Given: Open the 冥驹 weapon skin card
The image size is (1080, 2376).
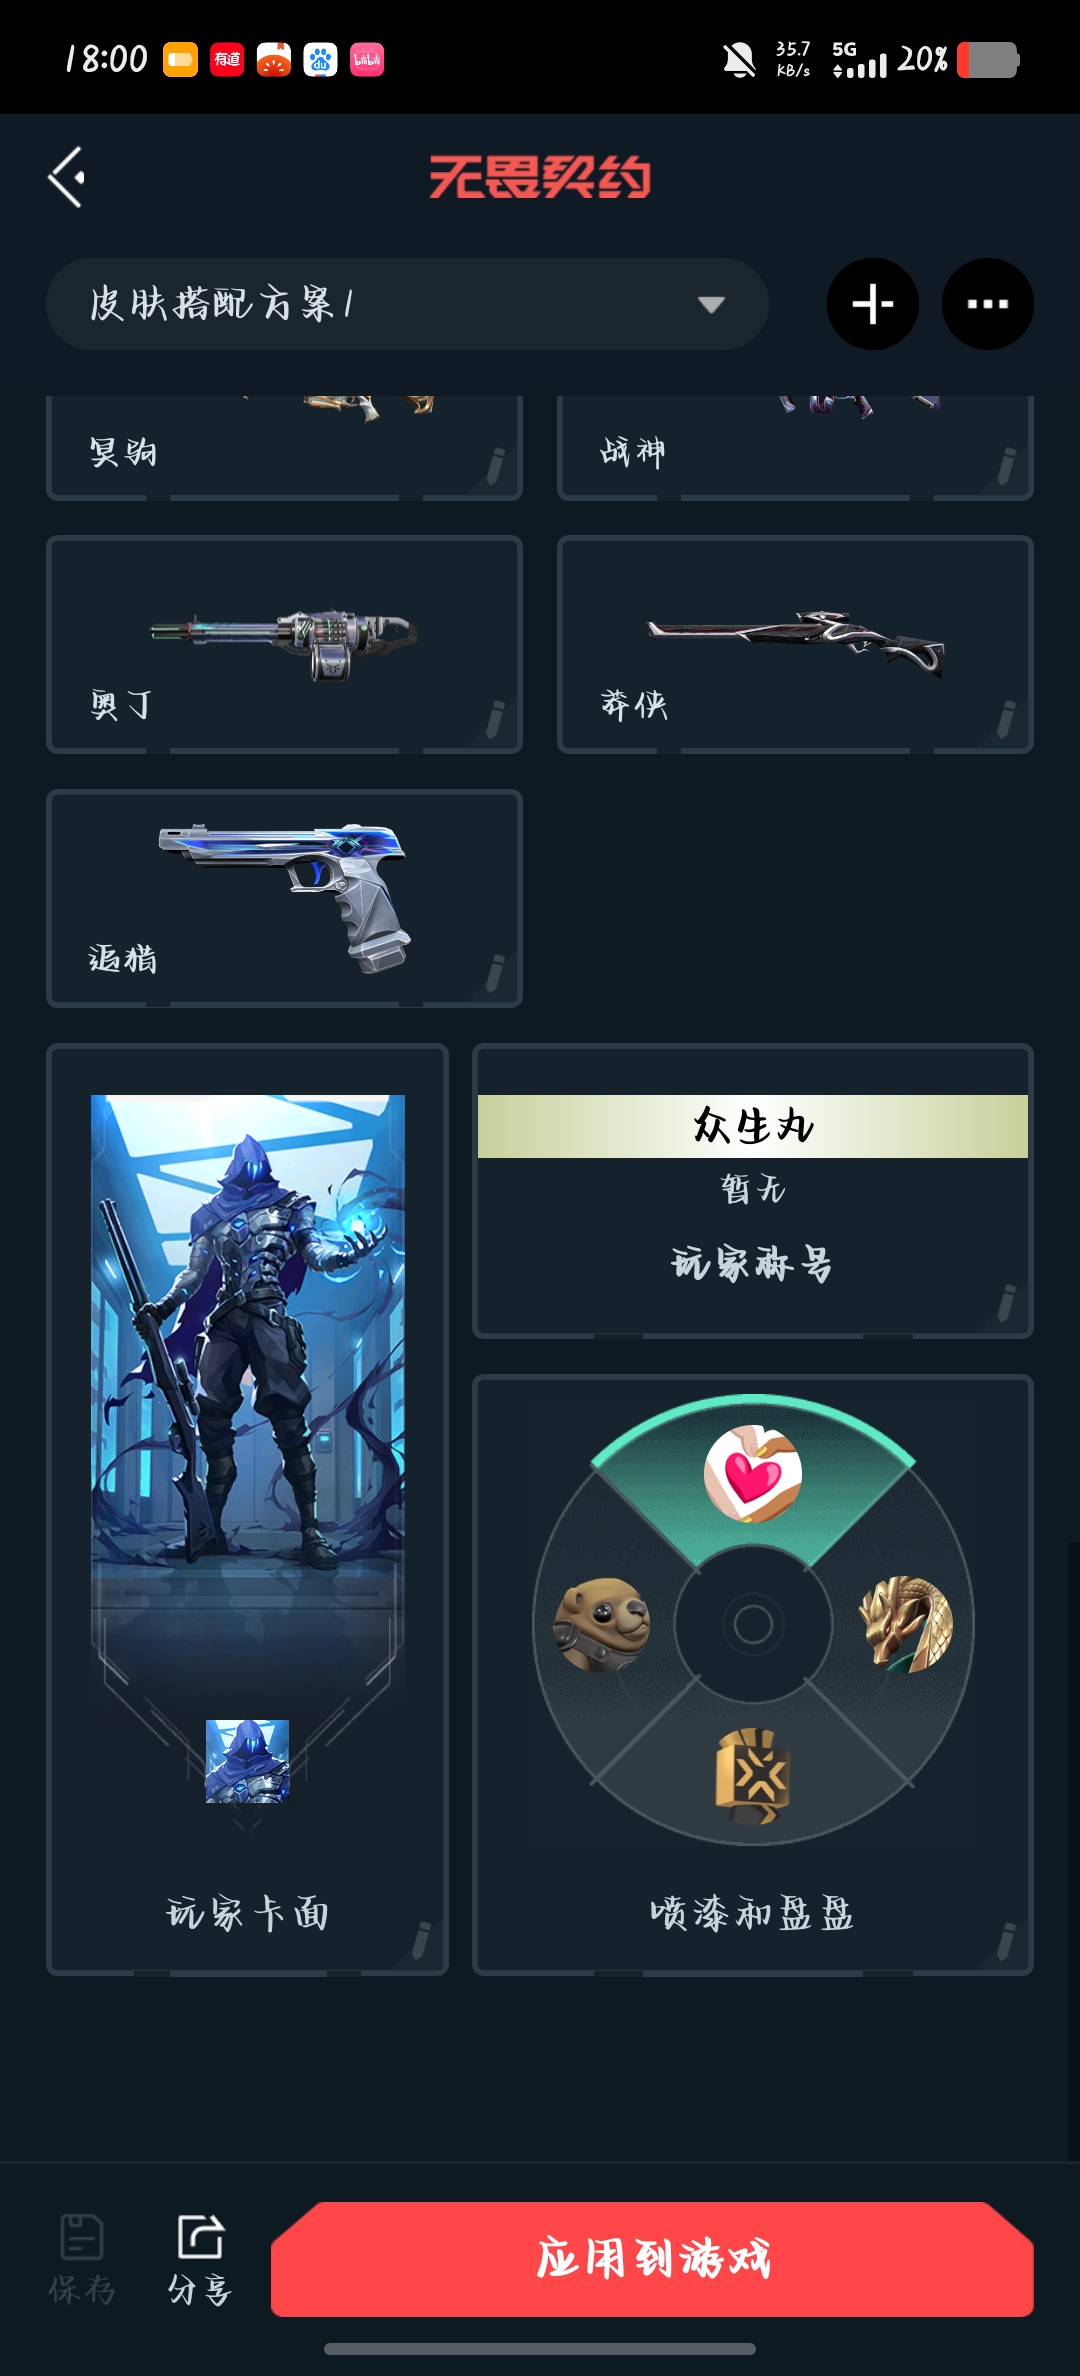Looking at the screenshot, I should click(x=284, y=448).
